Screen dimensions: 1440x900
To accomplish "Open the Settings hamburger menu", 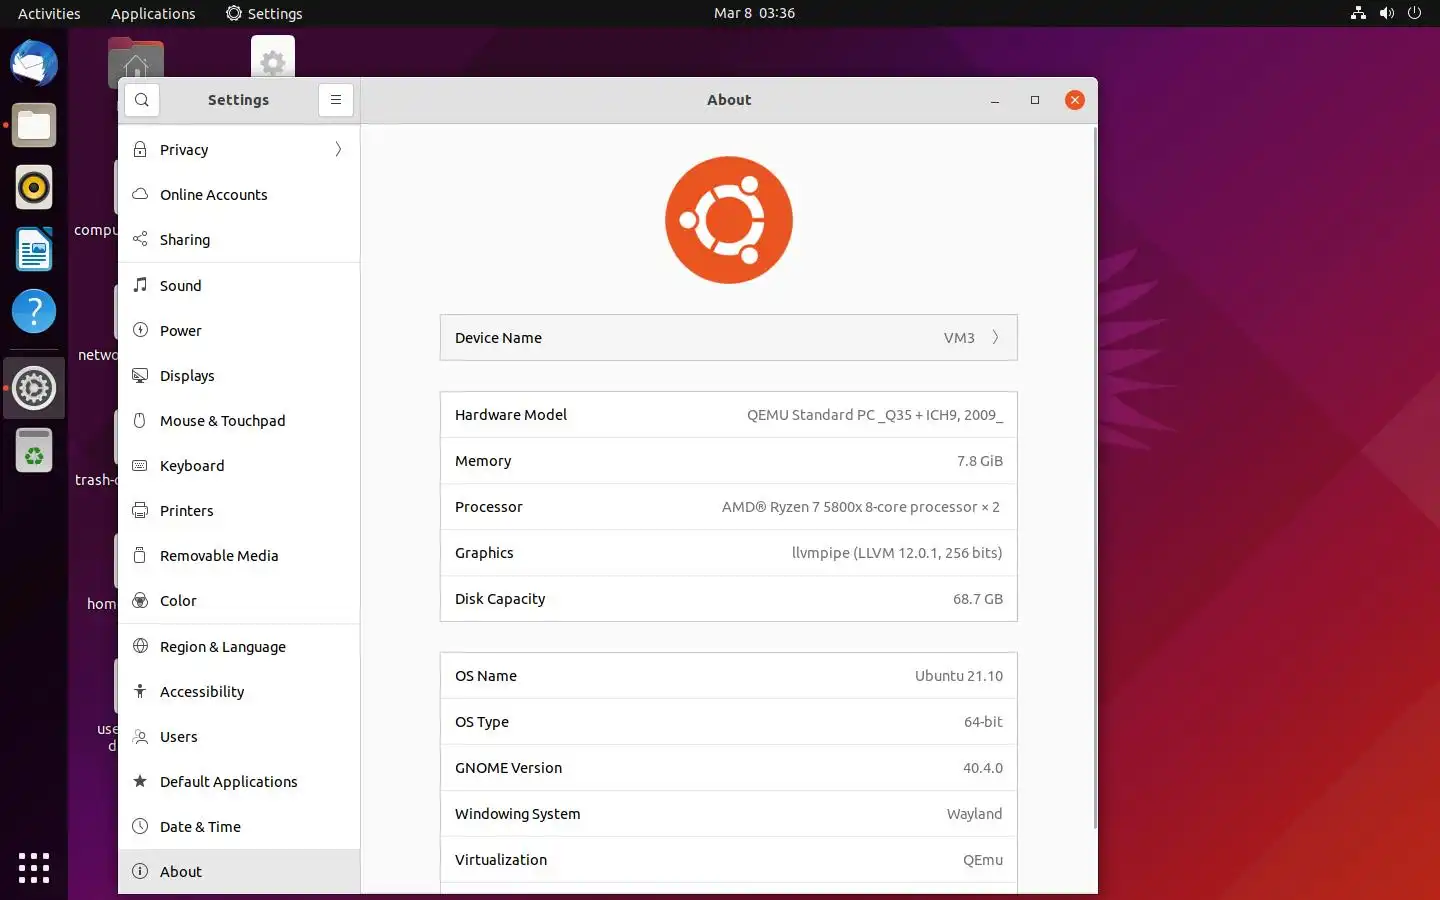I will point(336,100).
